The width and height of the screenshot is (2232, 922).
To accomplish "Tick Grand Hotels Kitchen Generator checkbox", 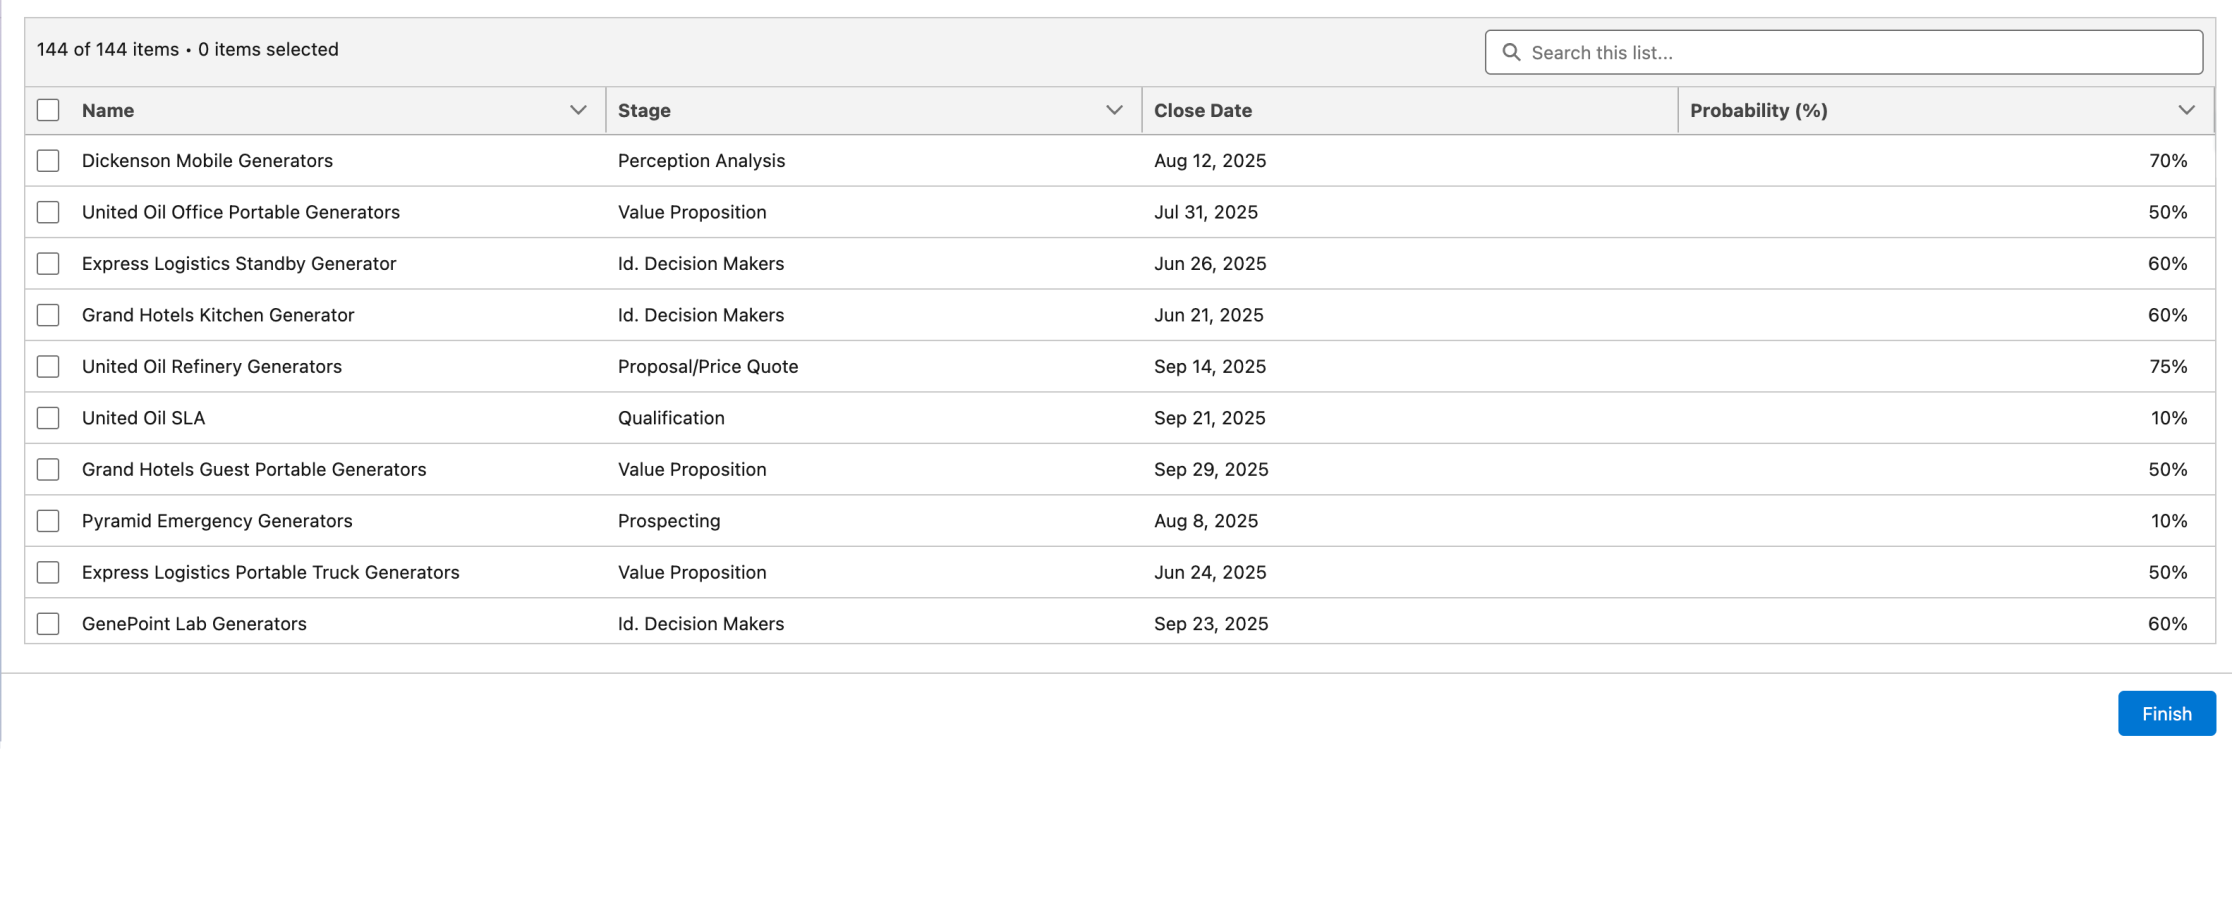I will [48, 315].
